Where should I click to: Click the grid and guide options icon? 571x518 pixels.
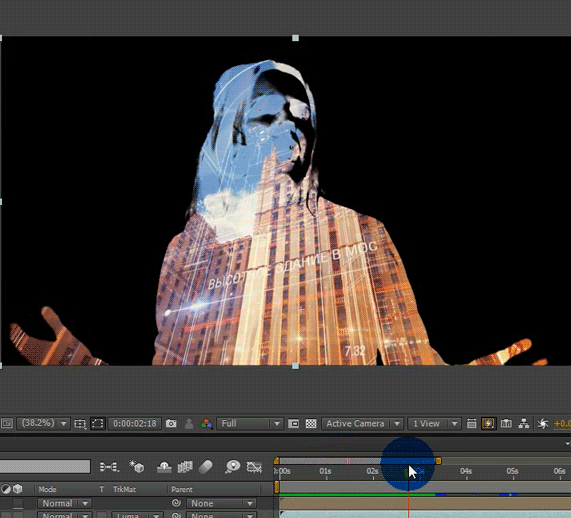click(x=80, y=424)
